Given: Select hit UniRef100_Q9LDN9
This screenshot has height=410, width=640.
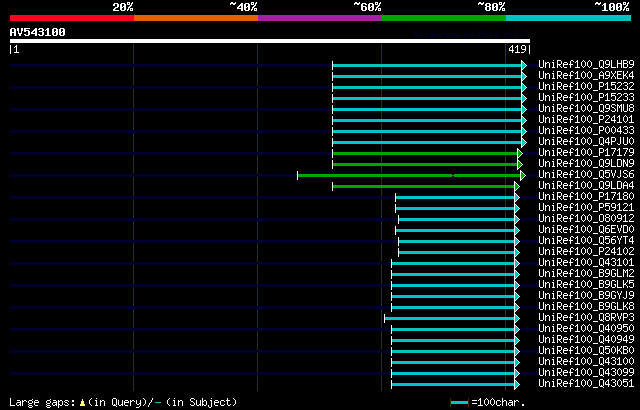Looking at the screenshot, I should (586, 164).
